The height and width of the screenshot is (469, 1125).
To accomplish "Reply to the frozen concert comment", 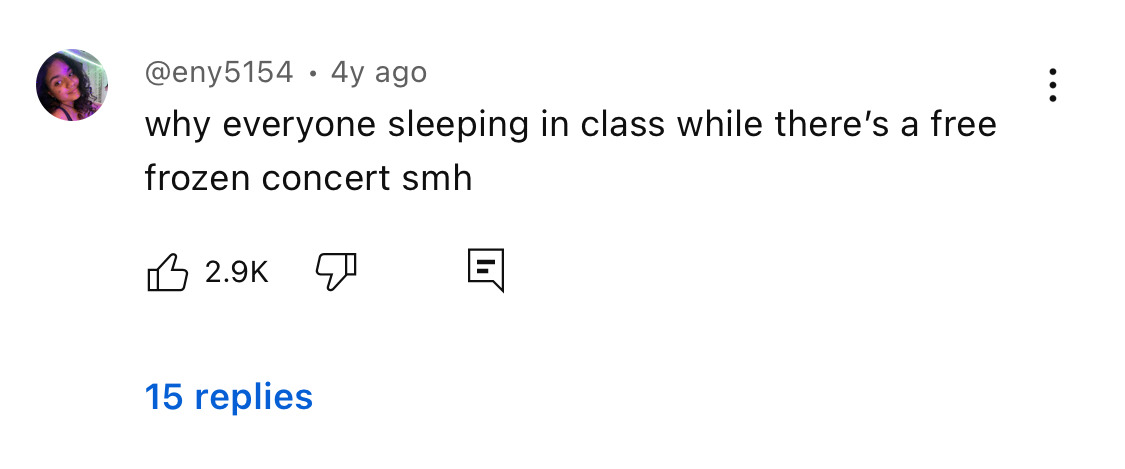I will pyautogui.click(x=486, y=270).
